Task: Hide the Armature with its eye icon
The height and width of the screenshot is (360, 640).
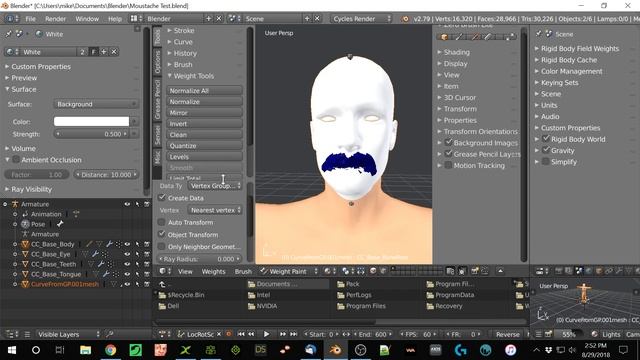Action: coord(127,204)
